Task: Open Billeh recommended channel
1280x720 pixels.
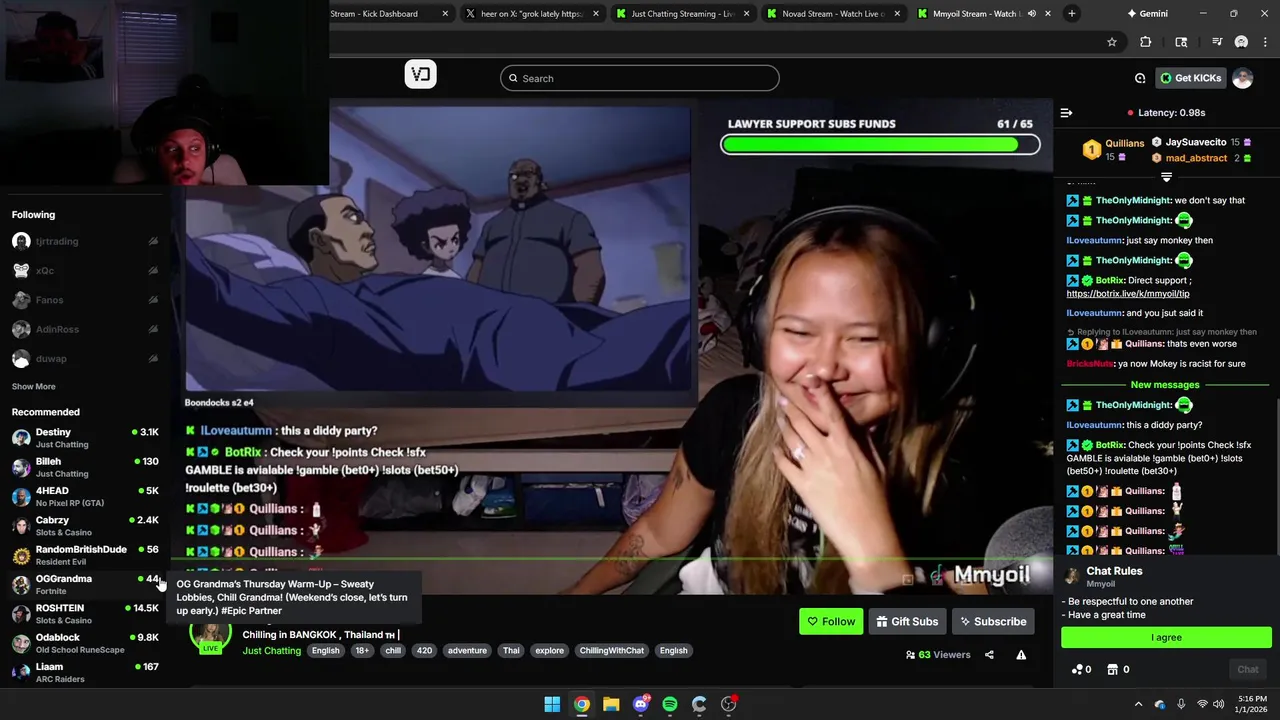Action: tap(85, 467)
